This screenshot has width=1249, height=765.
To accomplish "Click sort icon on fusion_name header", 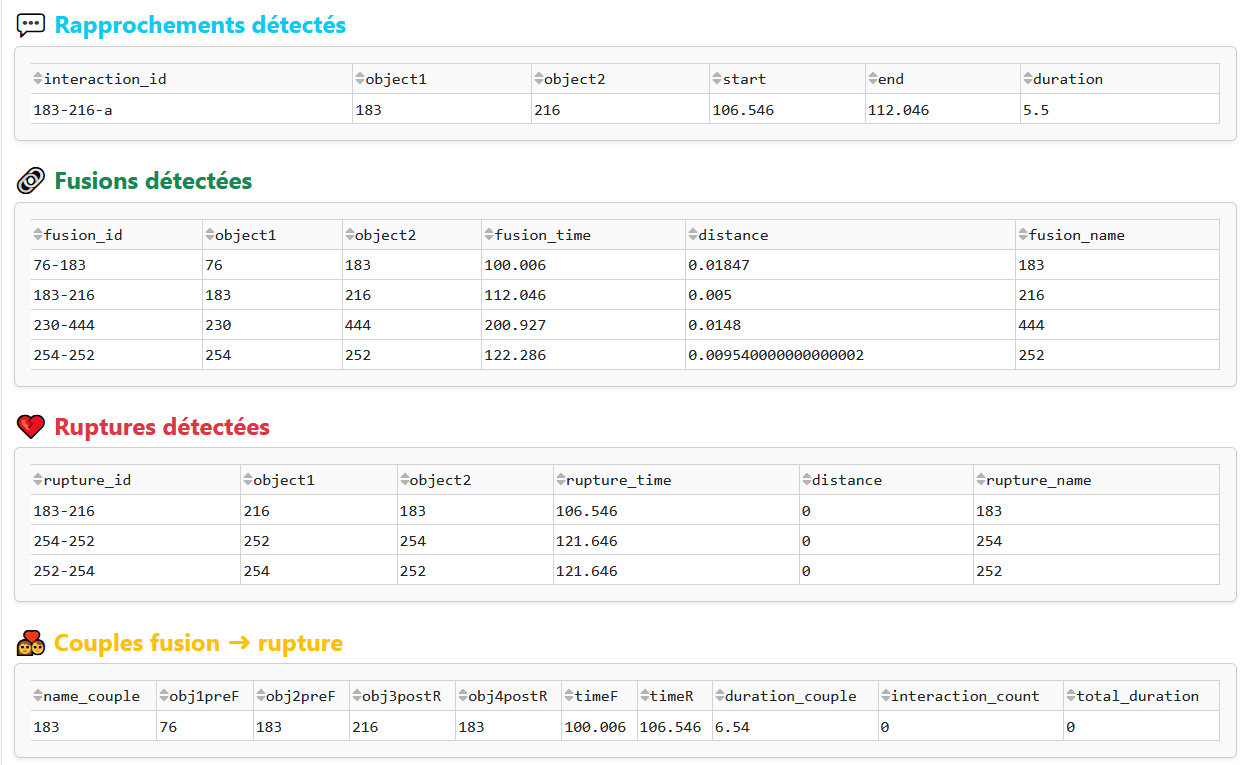I will point(1023,235).
